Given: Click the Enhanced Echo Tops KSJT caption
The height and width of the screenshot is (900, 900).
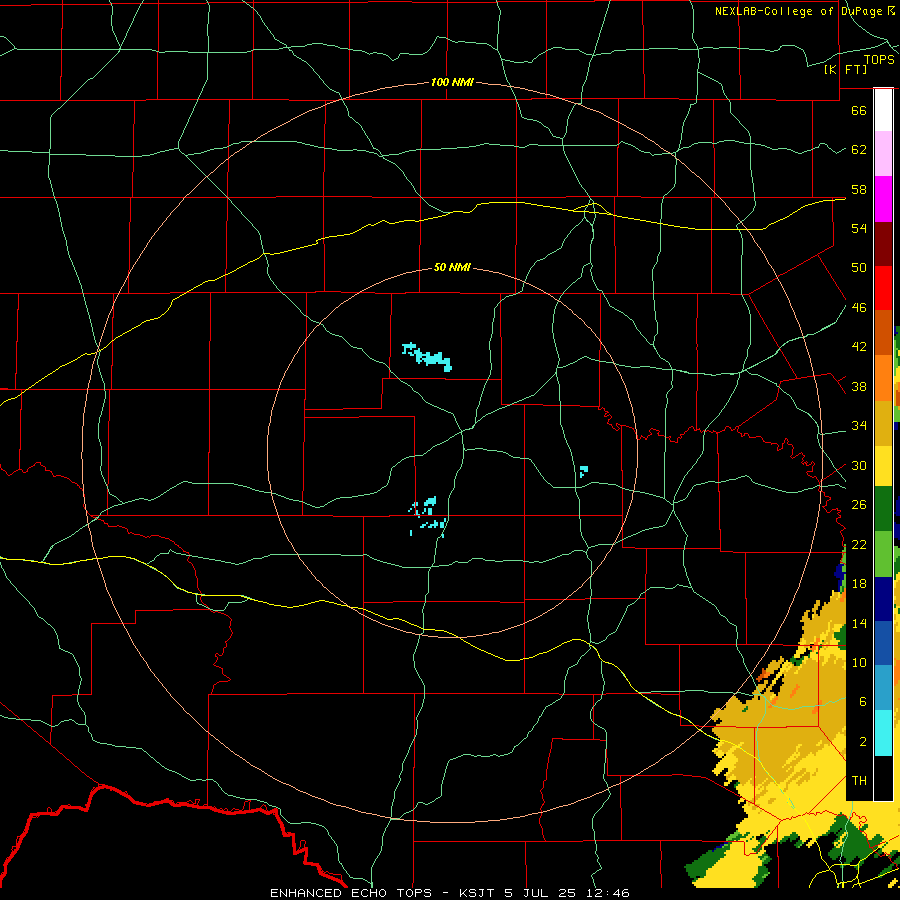Looking at the screenshot, I should click(x=449, y=893).
